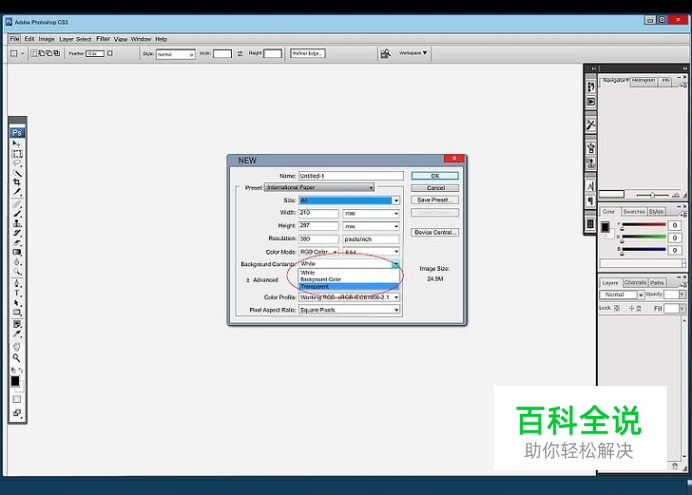Click New selection mode icon in options bar
Screen dimensions: 692x495
pos(34,53)
